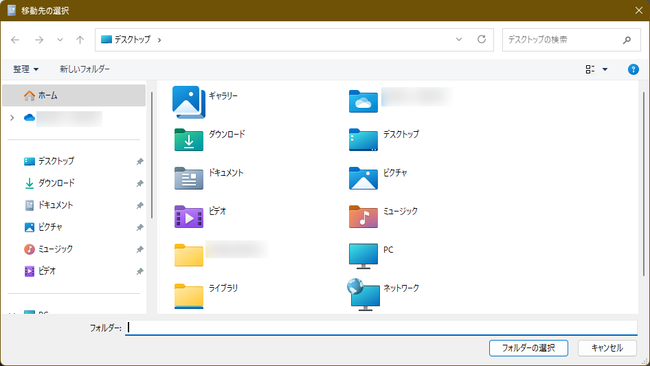Select the PC monitor icon
650x366 pixels.
[363, 256]
